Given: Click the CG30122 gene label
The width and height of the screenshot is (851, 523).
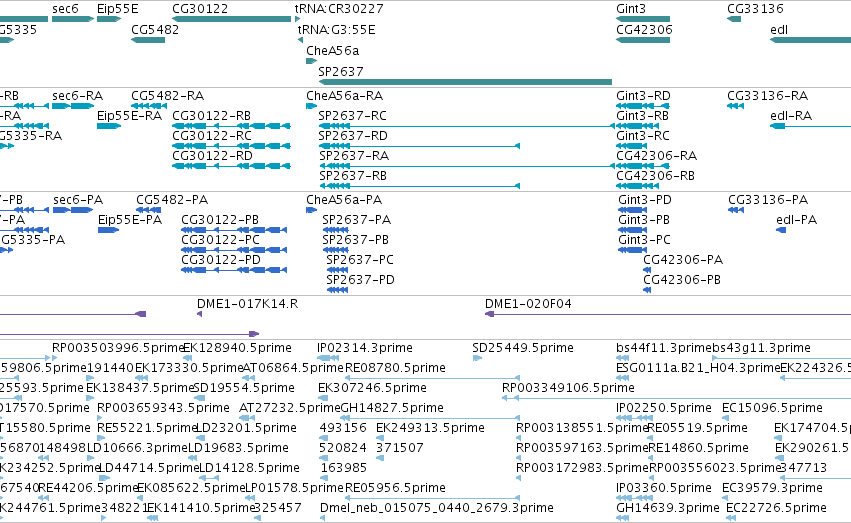Looking at the screenshot, I should [200, 9].
